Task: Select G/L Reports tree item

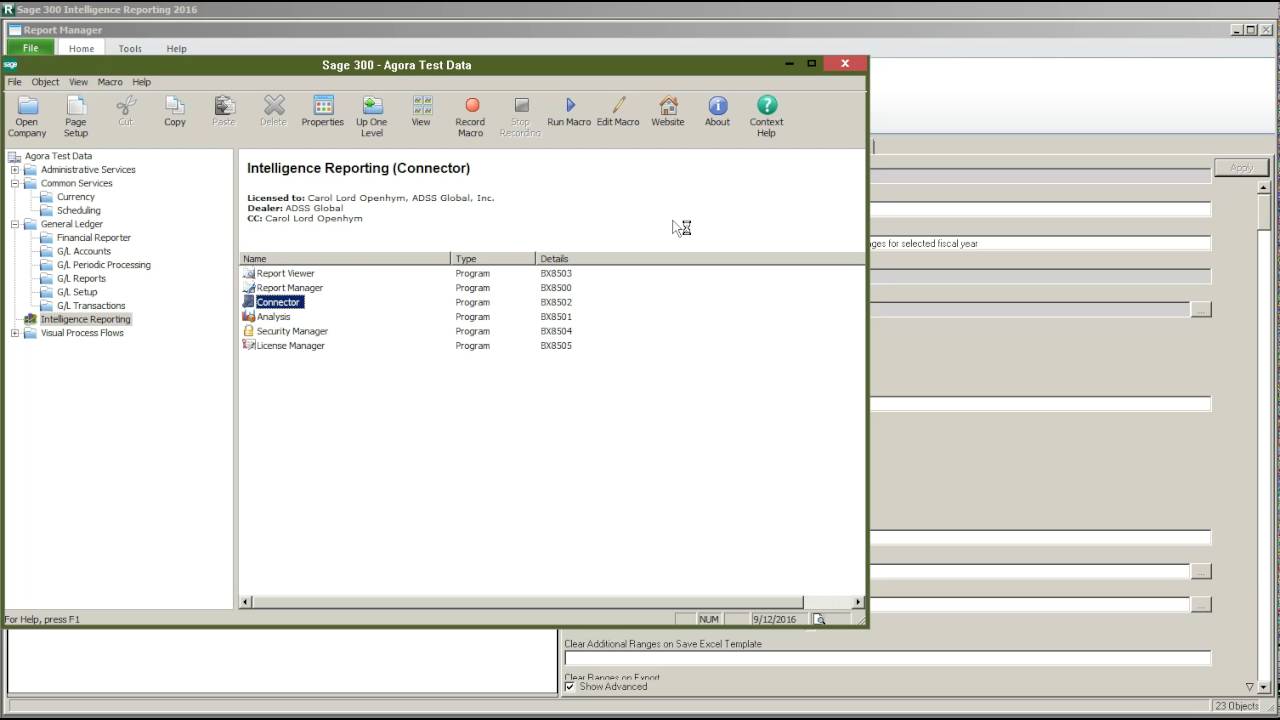Action: coord(81,279)
